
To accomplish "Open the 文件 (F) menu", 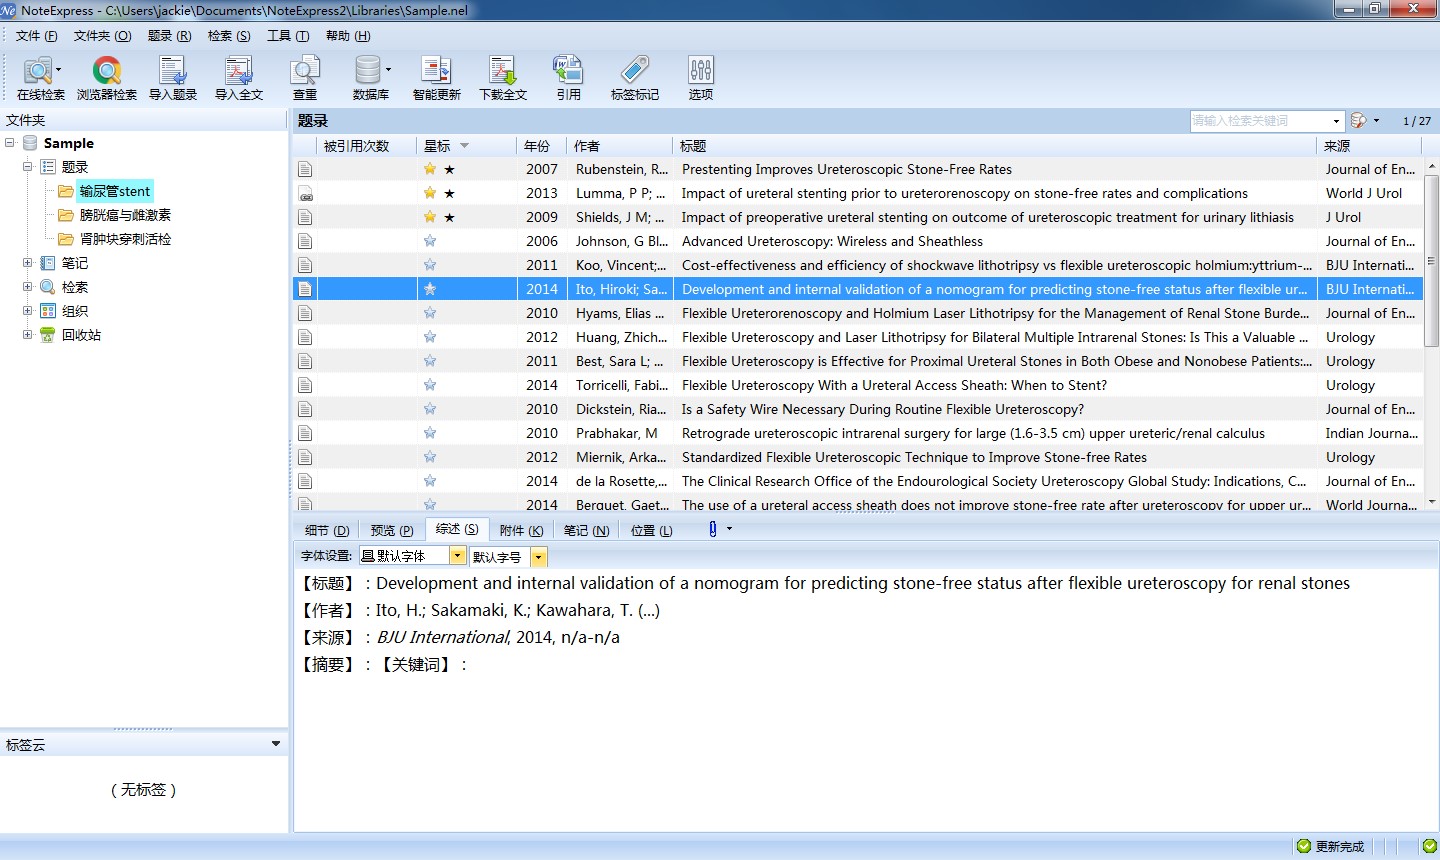I will pos(37,36).
